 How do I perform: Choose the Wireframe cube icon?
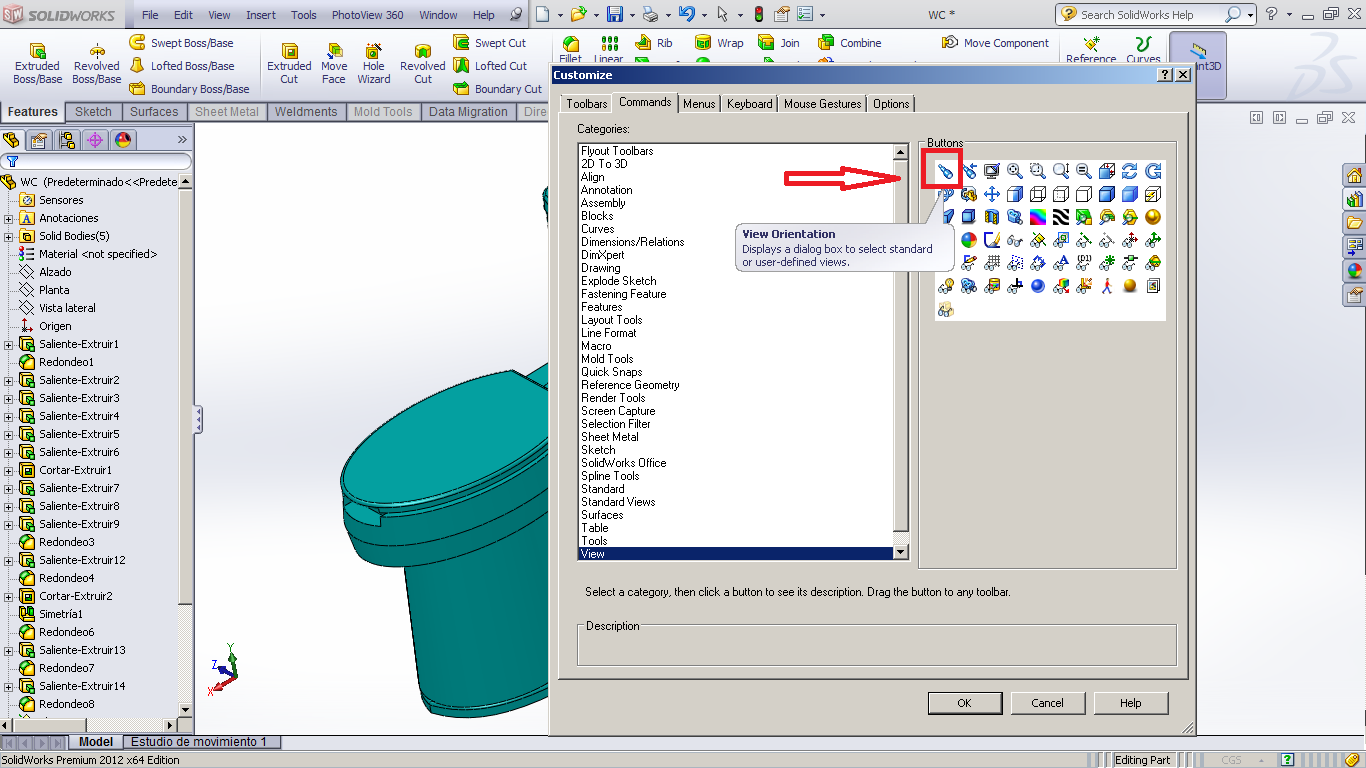(1038, 194)
